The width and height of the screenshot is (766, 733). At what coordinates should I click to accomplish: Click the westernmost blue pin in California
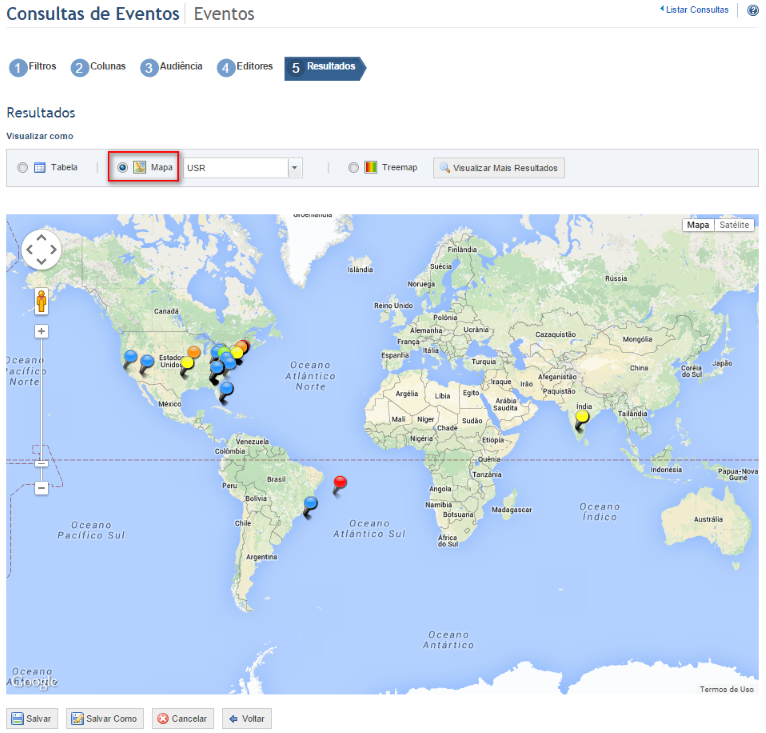point(130,359)
